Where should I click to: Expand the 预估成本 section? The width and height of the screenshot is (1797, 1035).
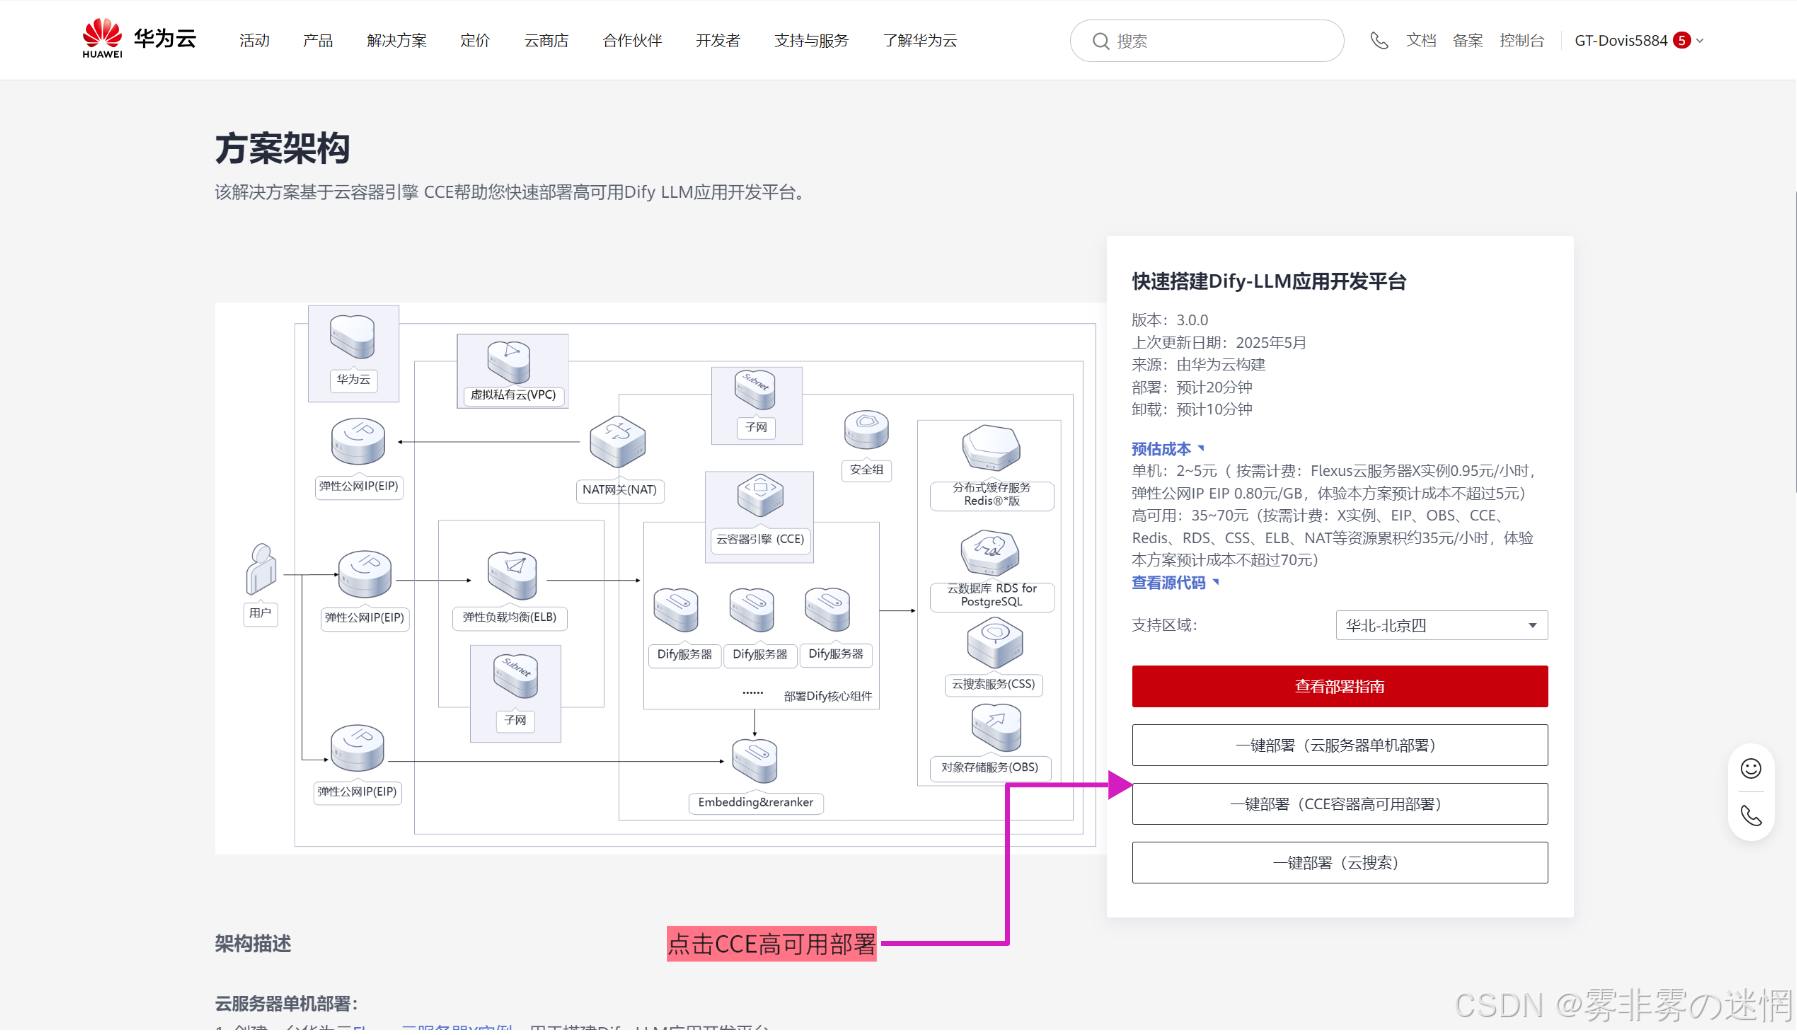[1167, 449]
